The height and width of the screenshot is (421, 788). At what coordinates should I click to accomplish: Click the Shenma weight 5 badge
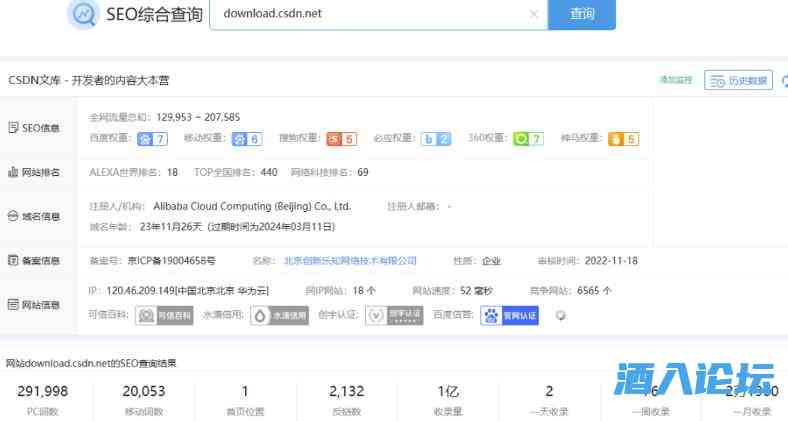pyautogui.click(x=623, y=139)
